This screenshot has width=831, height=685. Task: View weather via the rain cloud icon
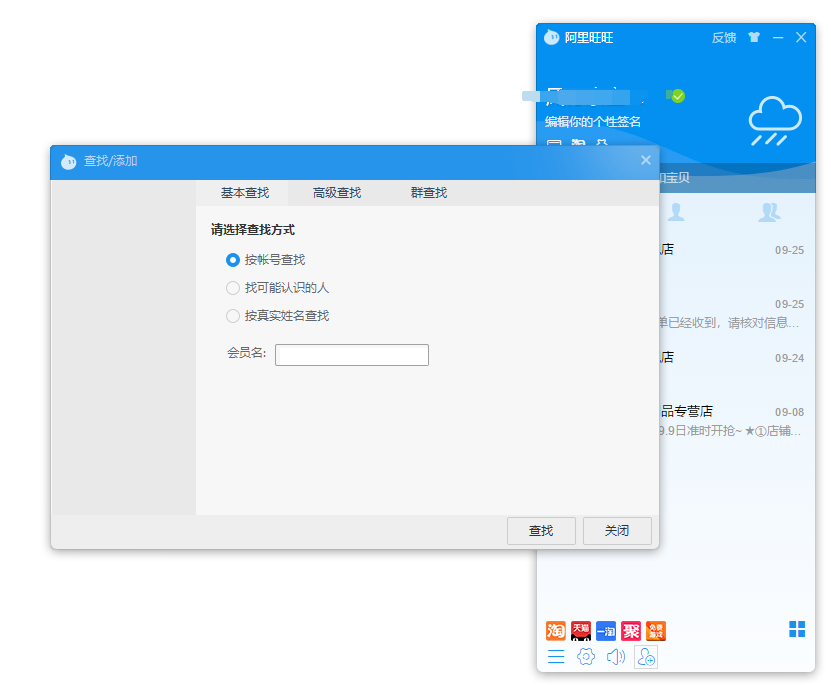click(775, 120)
